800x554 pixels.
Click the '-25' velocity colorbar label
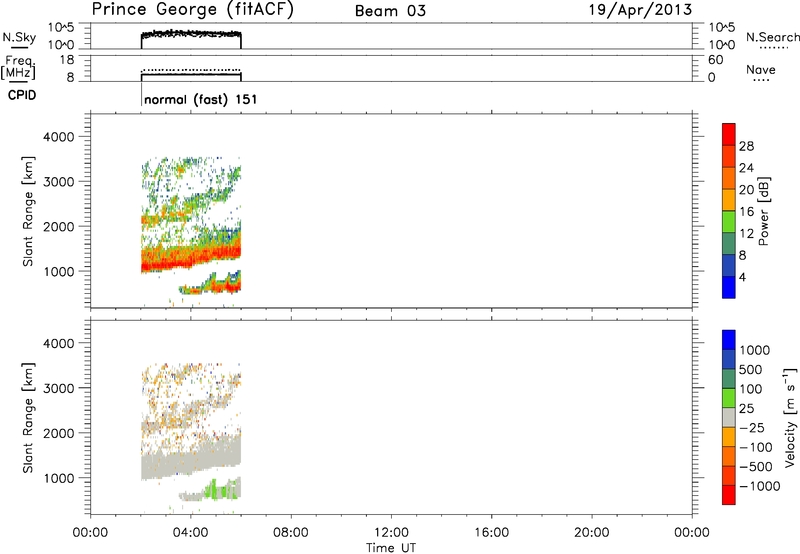click(752, 427)
